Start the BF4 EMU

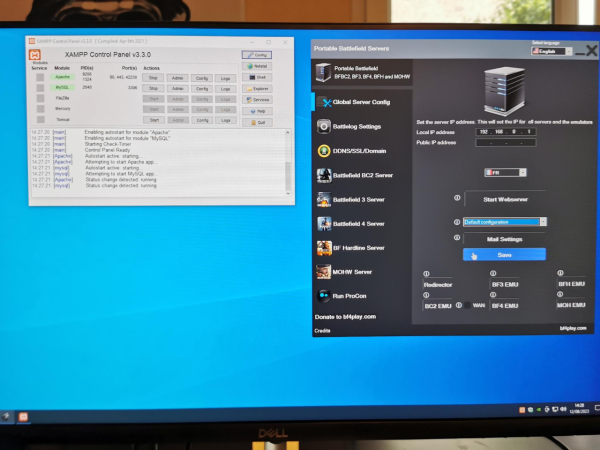[x=505, y=306]
